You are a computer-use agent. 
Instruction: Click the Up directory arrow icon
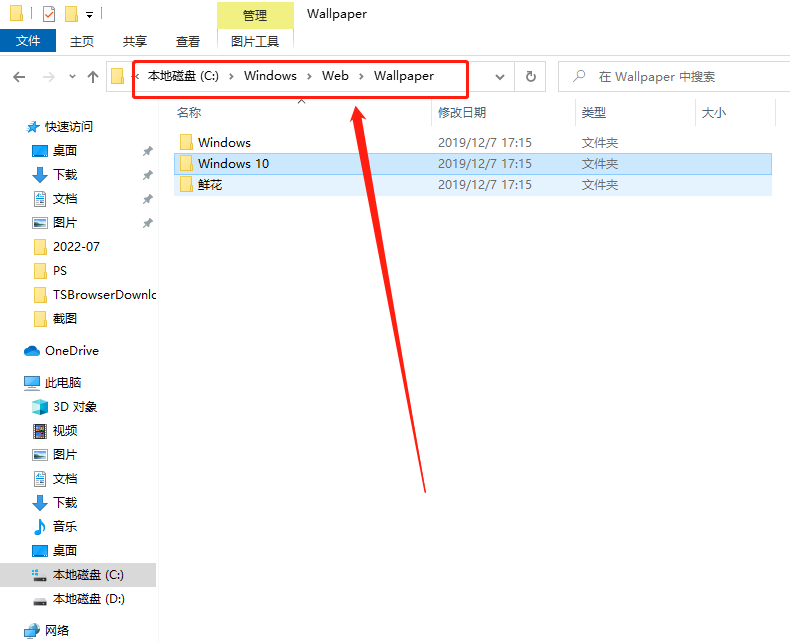pos(93,77)
